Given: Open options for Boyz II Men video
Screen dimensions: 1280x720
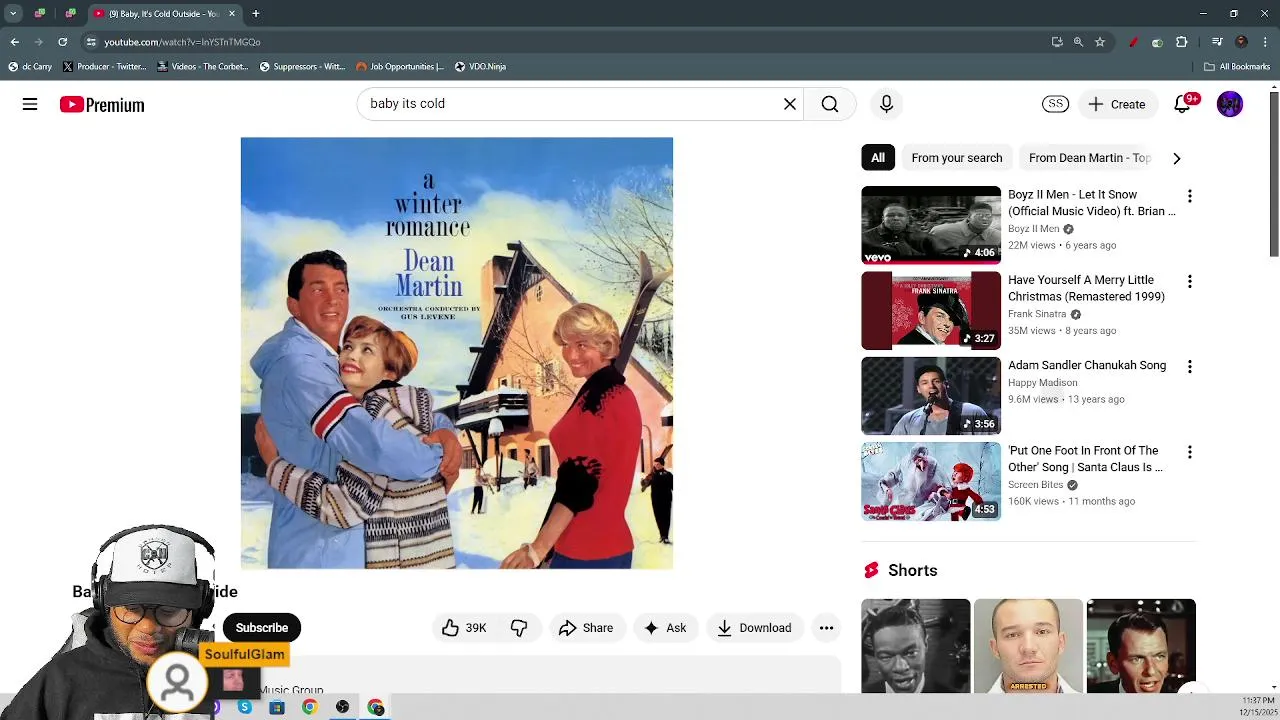Looking at the screenshot, I should coord(1189,196).
